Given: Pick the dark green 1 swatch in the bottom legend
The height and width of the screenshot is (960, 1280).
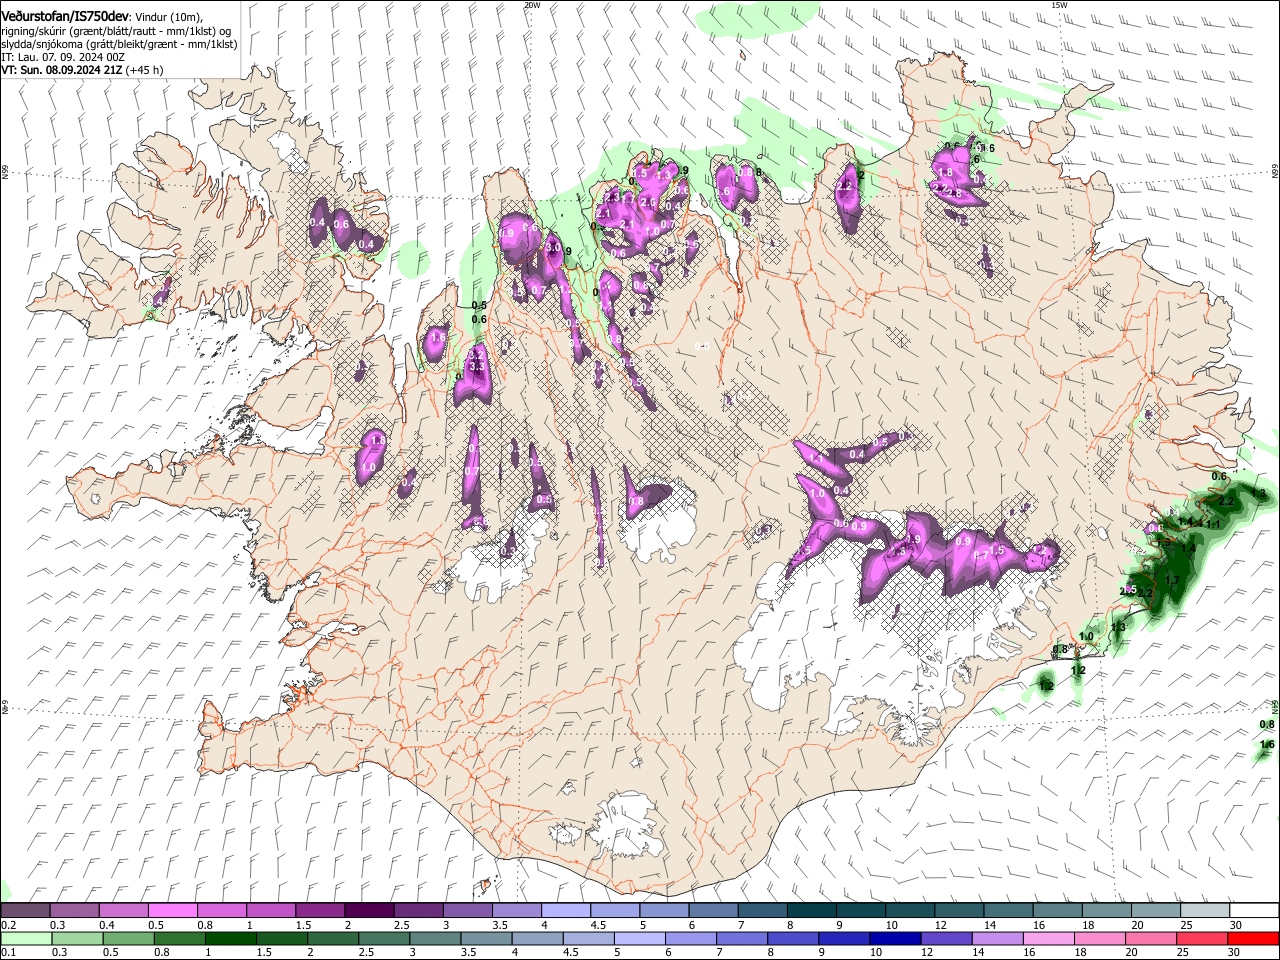Looking at the screenshot, I should coord(230,938).
